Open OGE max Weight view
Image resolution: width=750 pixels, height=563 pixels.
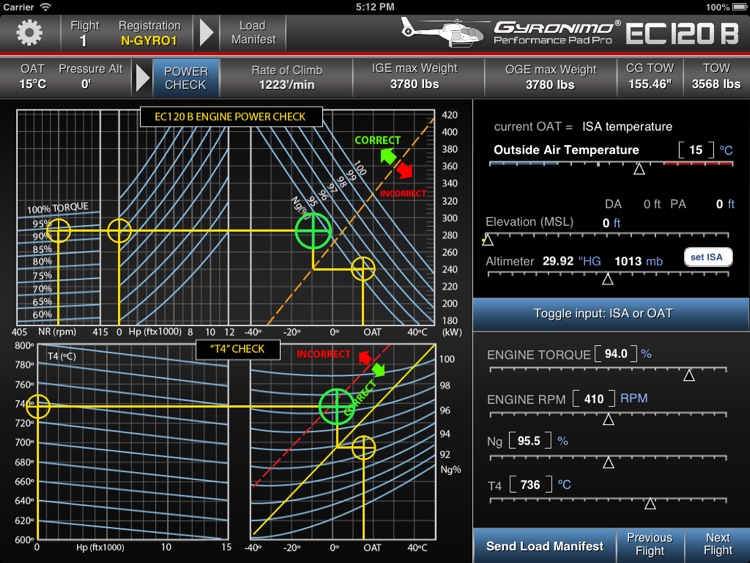(550, 77)
